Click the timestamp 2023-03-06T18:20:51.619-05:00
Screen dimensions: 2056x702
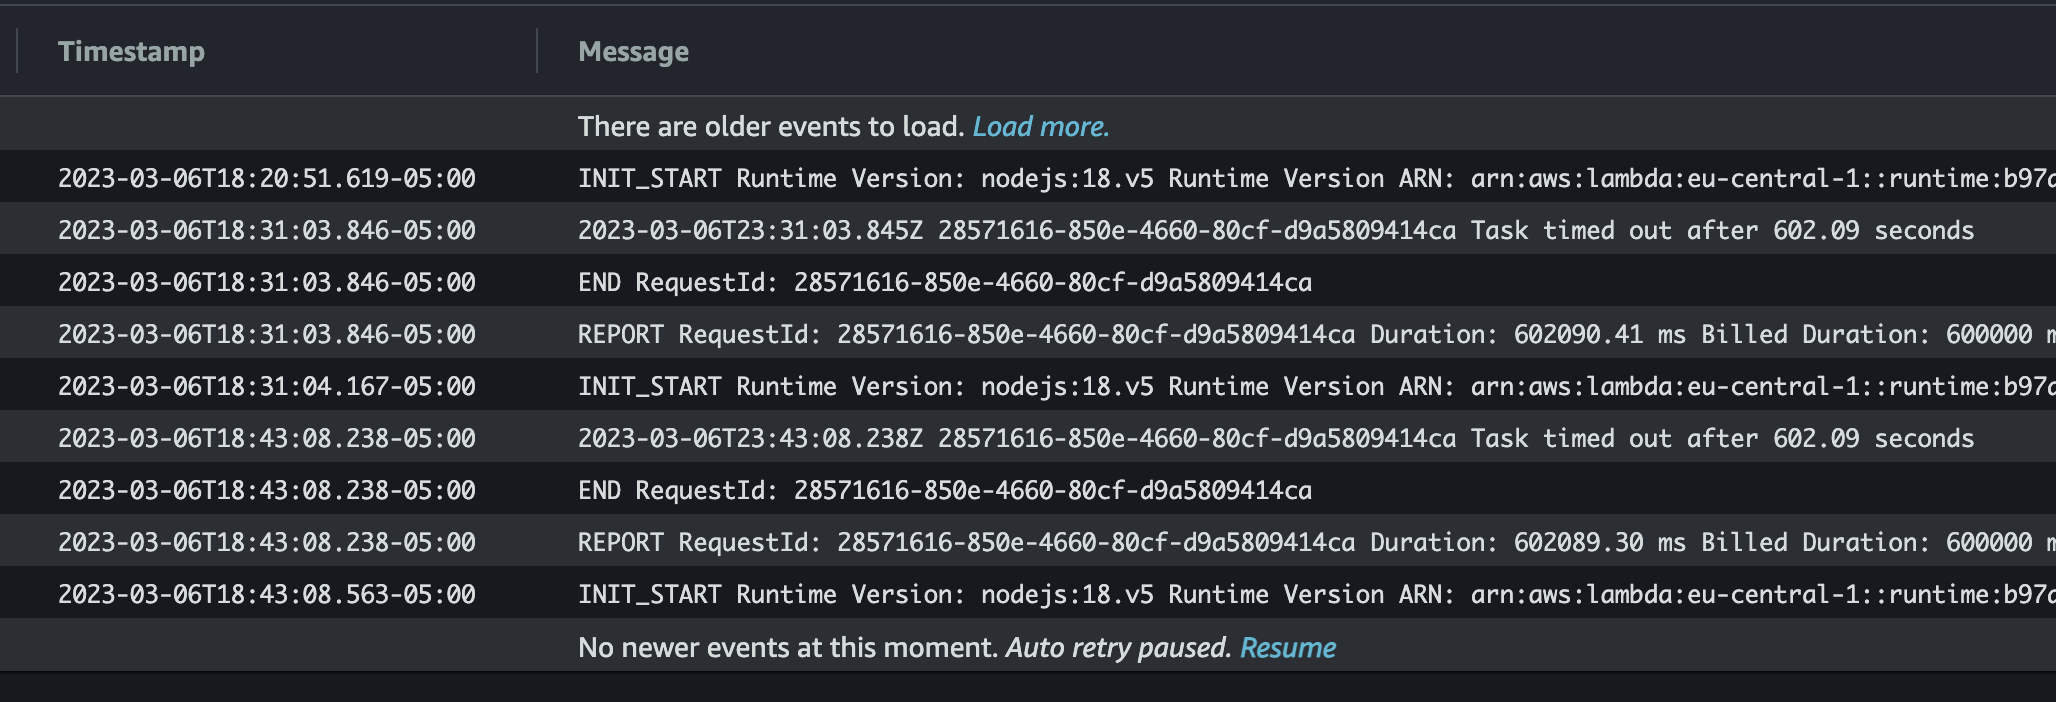coord(267,178)
